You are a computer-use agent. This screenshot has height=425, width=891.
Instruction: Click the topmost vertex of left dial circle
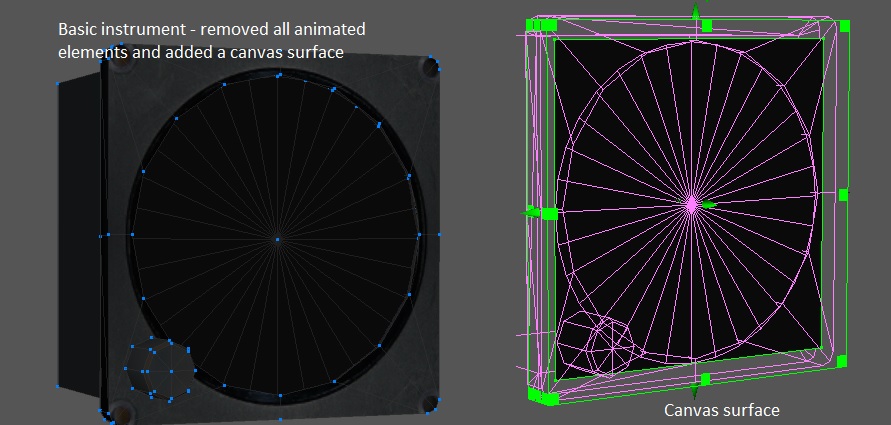[x=279, y=74]
